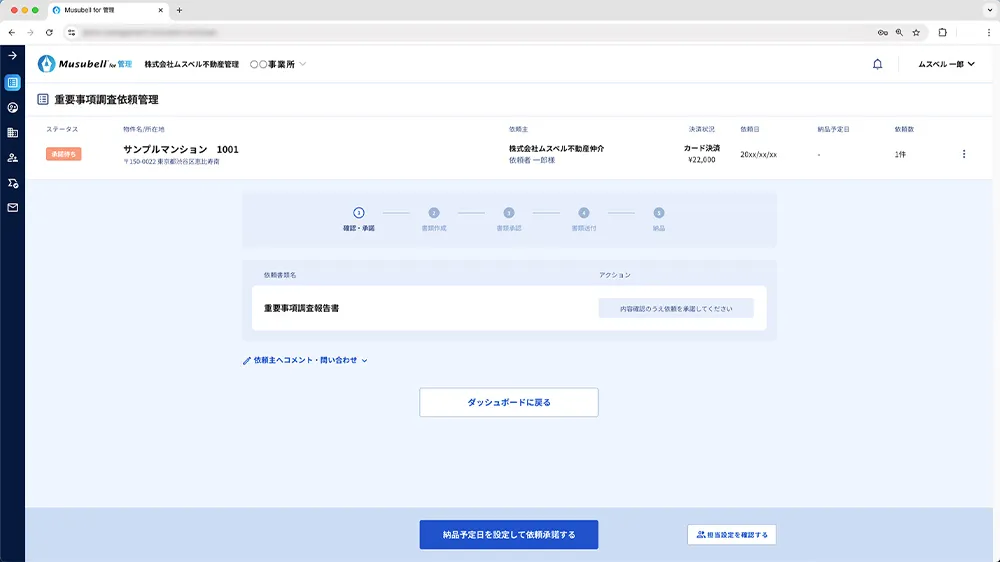Expand 依頼主へコメント・問い合わせ section
The height and width of the screenshot is (562, 1000).
point(305,360)
